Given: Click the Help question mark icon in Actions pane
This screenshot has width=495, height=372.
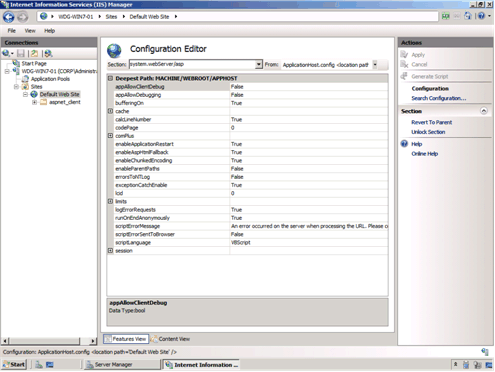Looking at the screenshot, I should coord(404,144).
